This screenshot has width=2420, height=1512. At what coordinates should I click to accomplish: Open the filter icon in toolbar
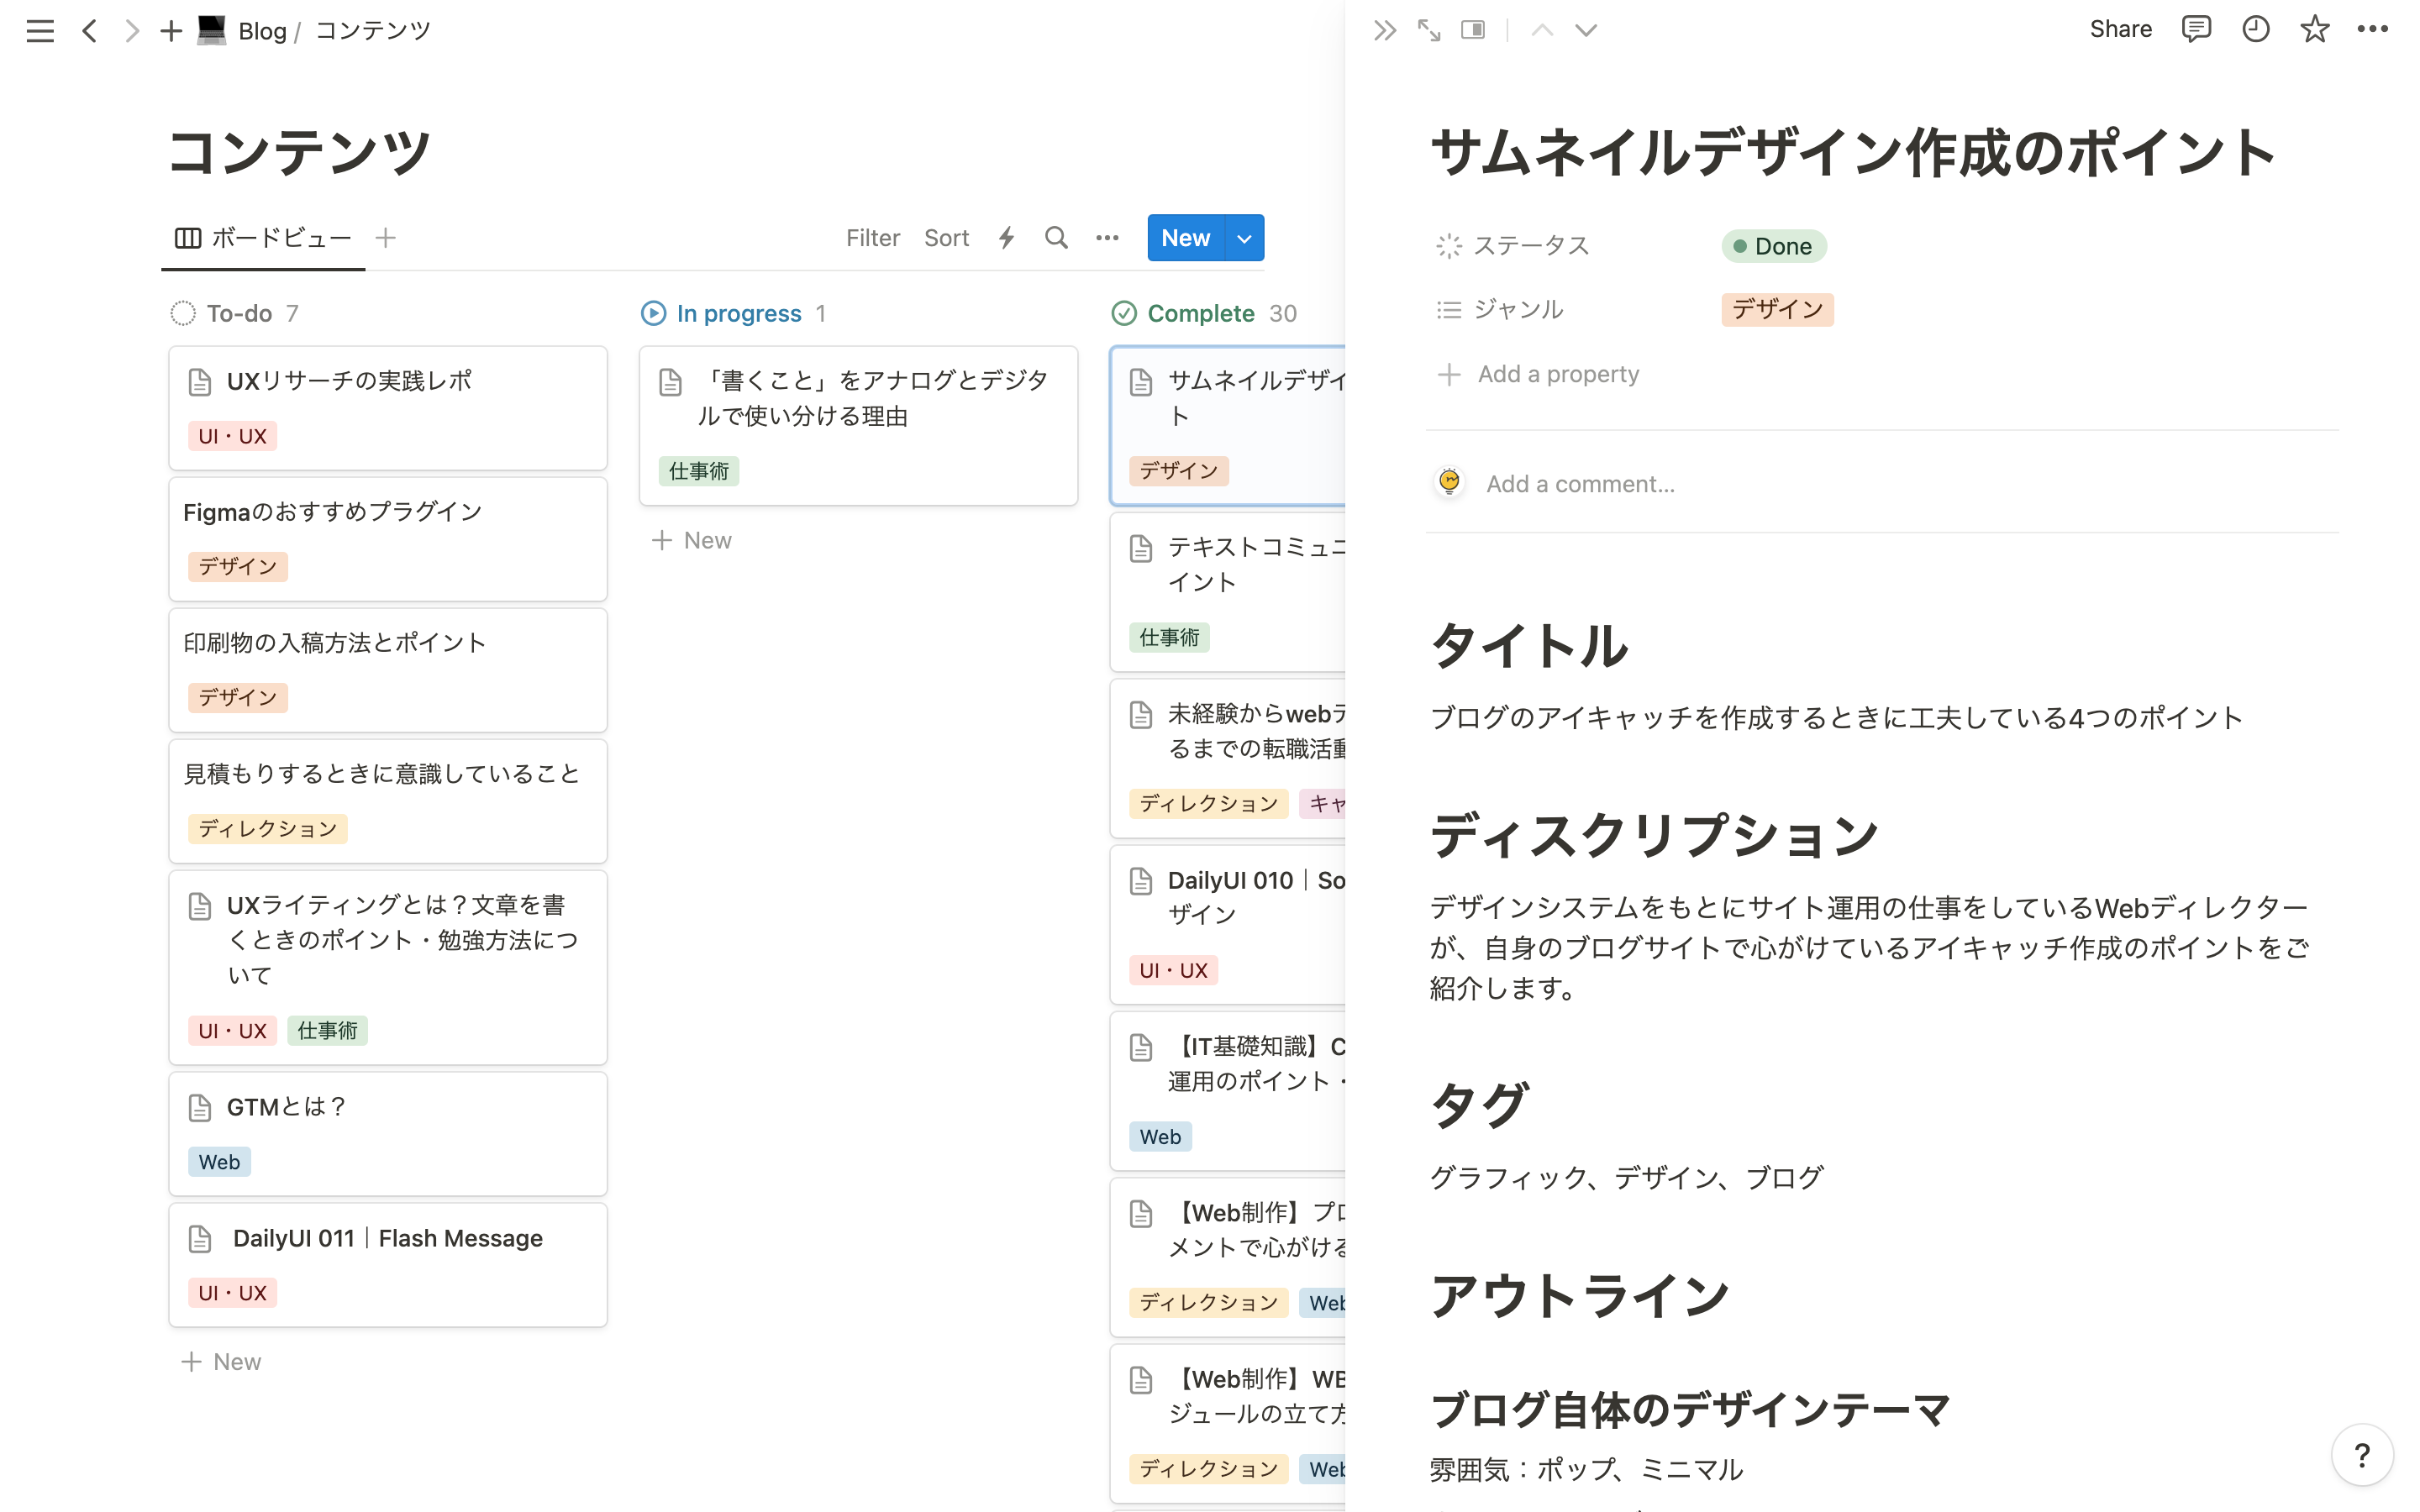(x=871, y=237)
